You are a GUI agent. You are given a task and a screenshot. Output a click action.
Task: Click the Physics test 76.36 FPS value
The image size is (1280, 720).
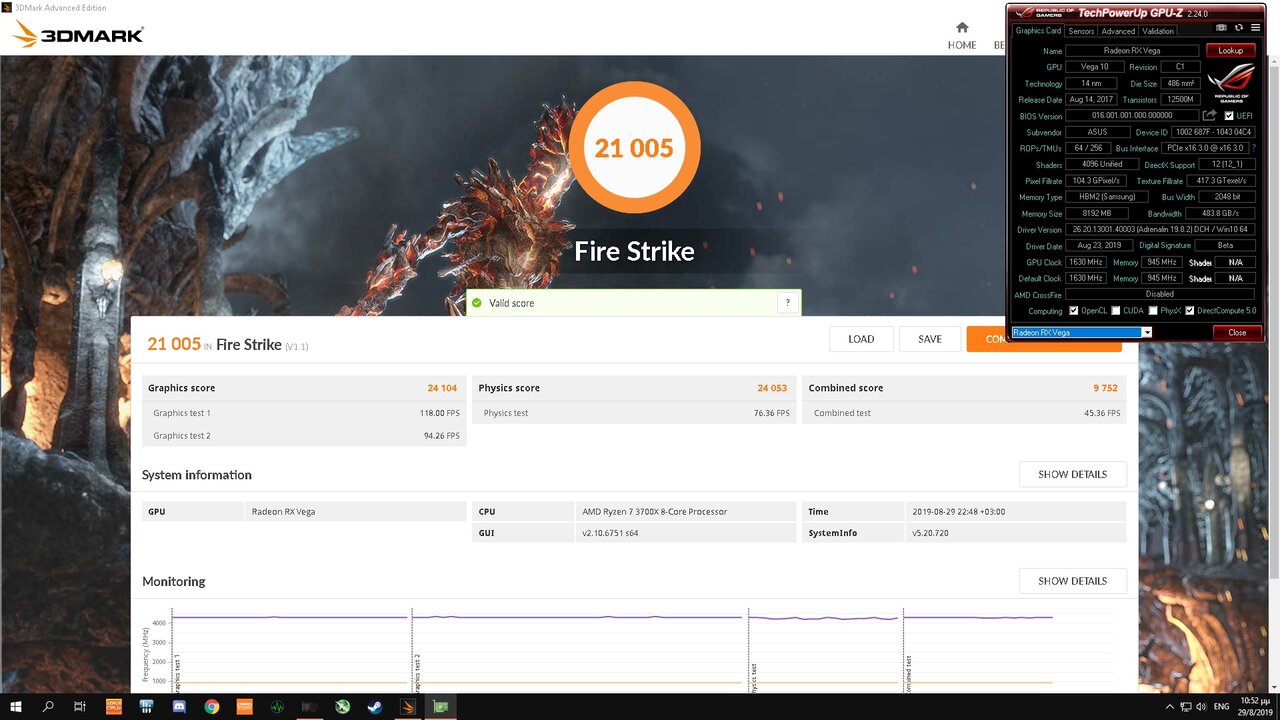pyautogui.click(x=772, y=413)
